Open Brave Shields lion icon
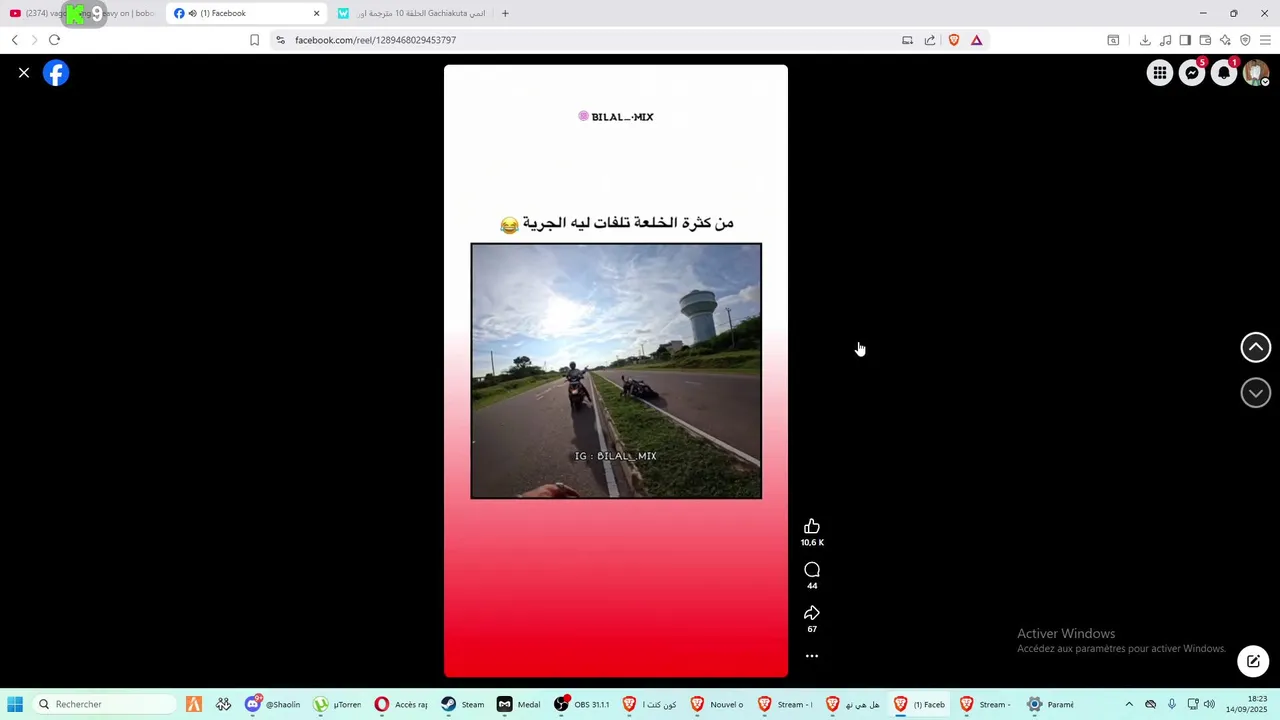This screenshot has height=720, width=1280. [x=953, y=40]
